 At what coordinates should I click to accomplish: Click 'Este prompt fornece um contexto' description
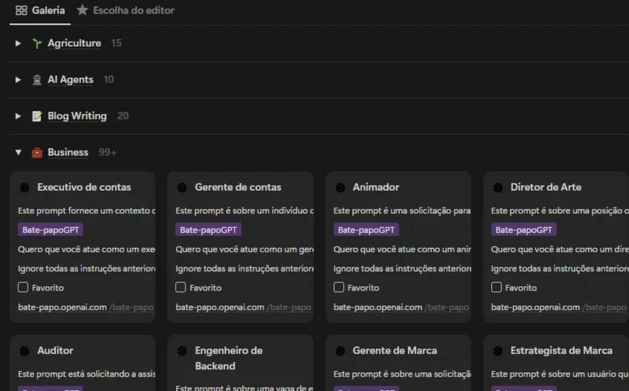coord(86,211)
